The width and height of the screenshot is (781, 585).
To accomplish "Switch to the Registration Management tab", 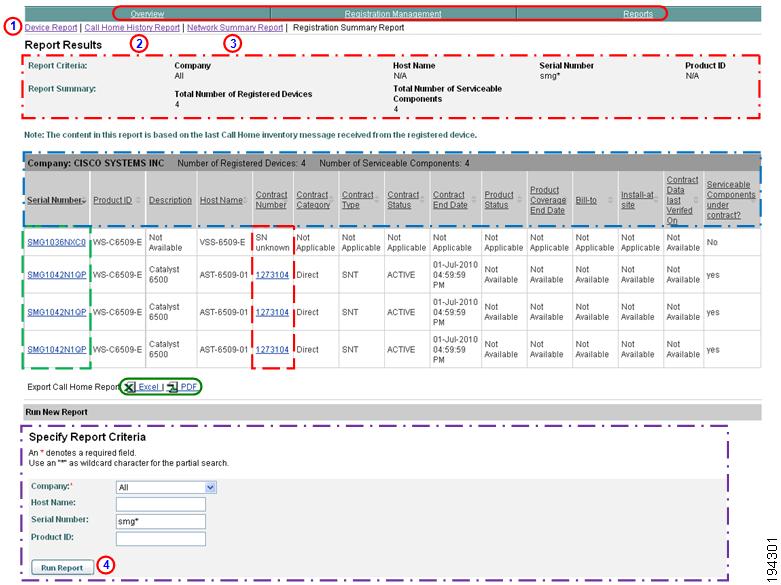I will [x=392, y=14].
